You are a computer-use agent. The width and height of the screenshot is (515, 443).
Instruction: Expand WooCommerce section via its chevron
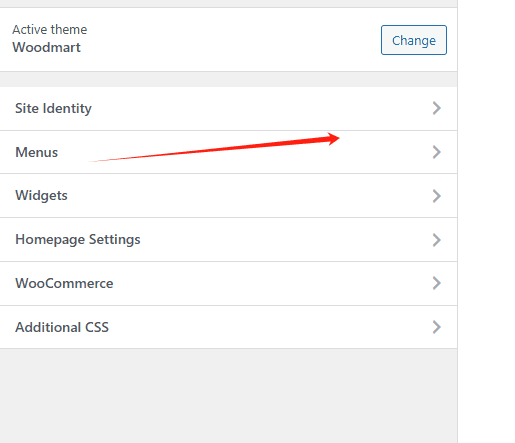click(x=437, y=283)
